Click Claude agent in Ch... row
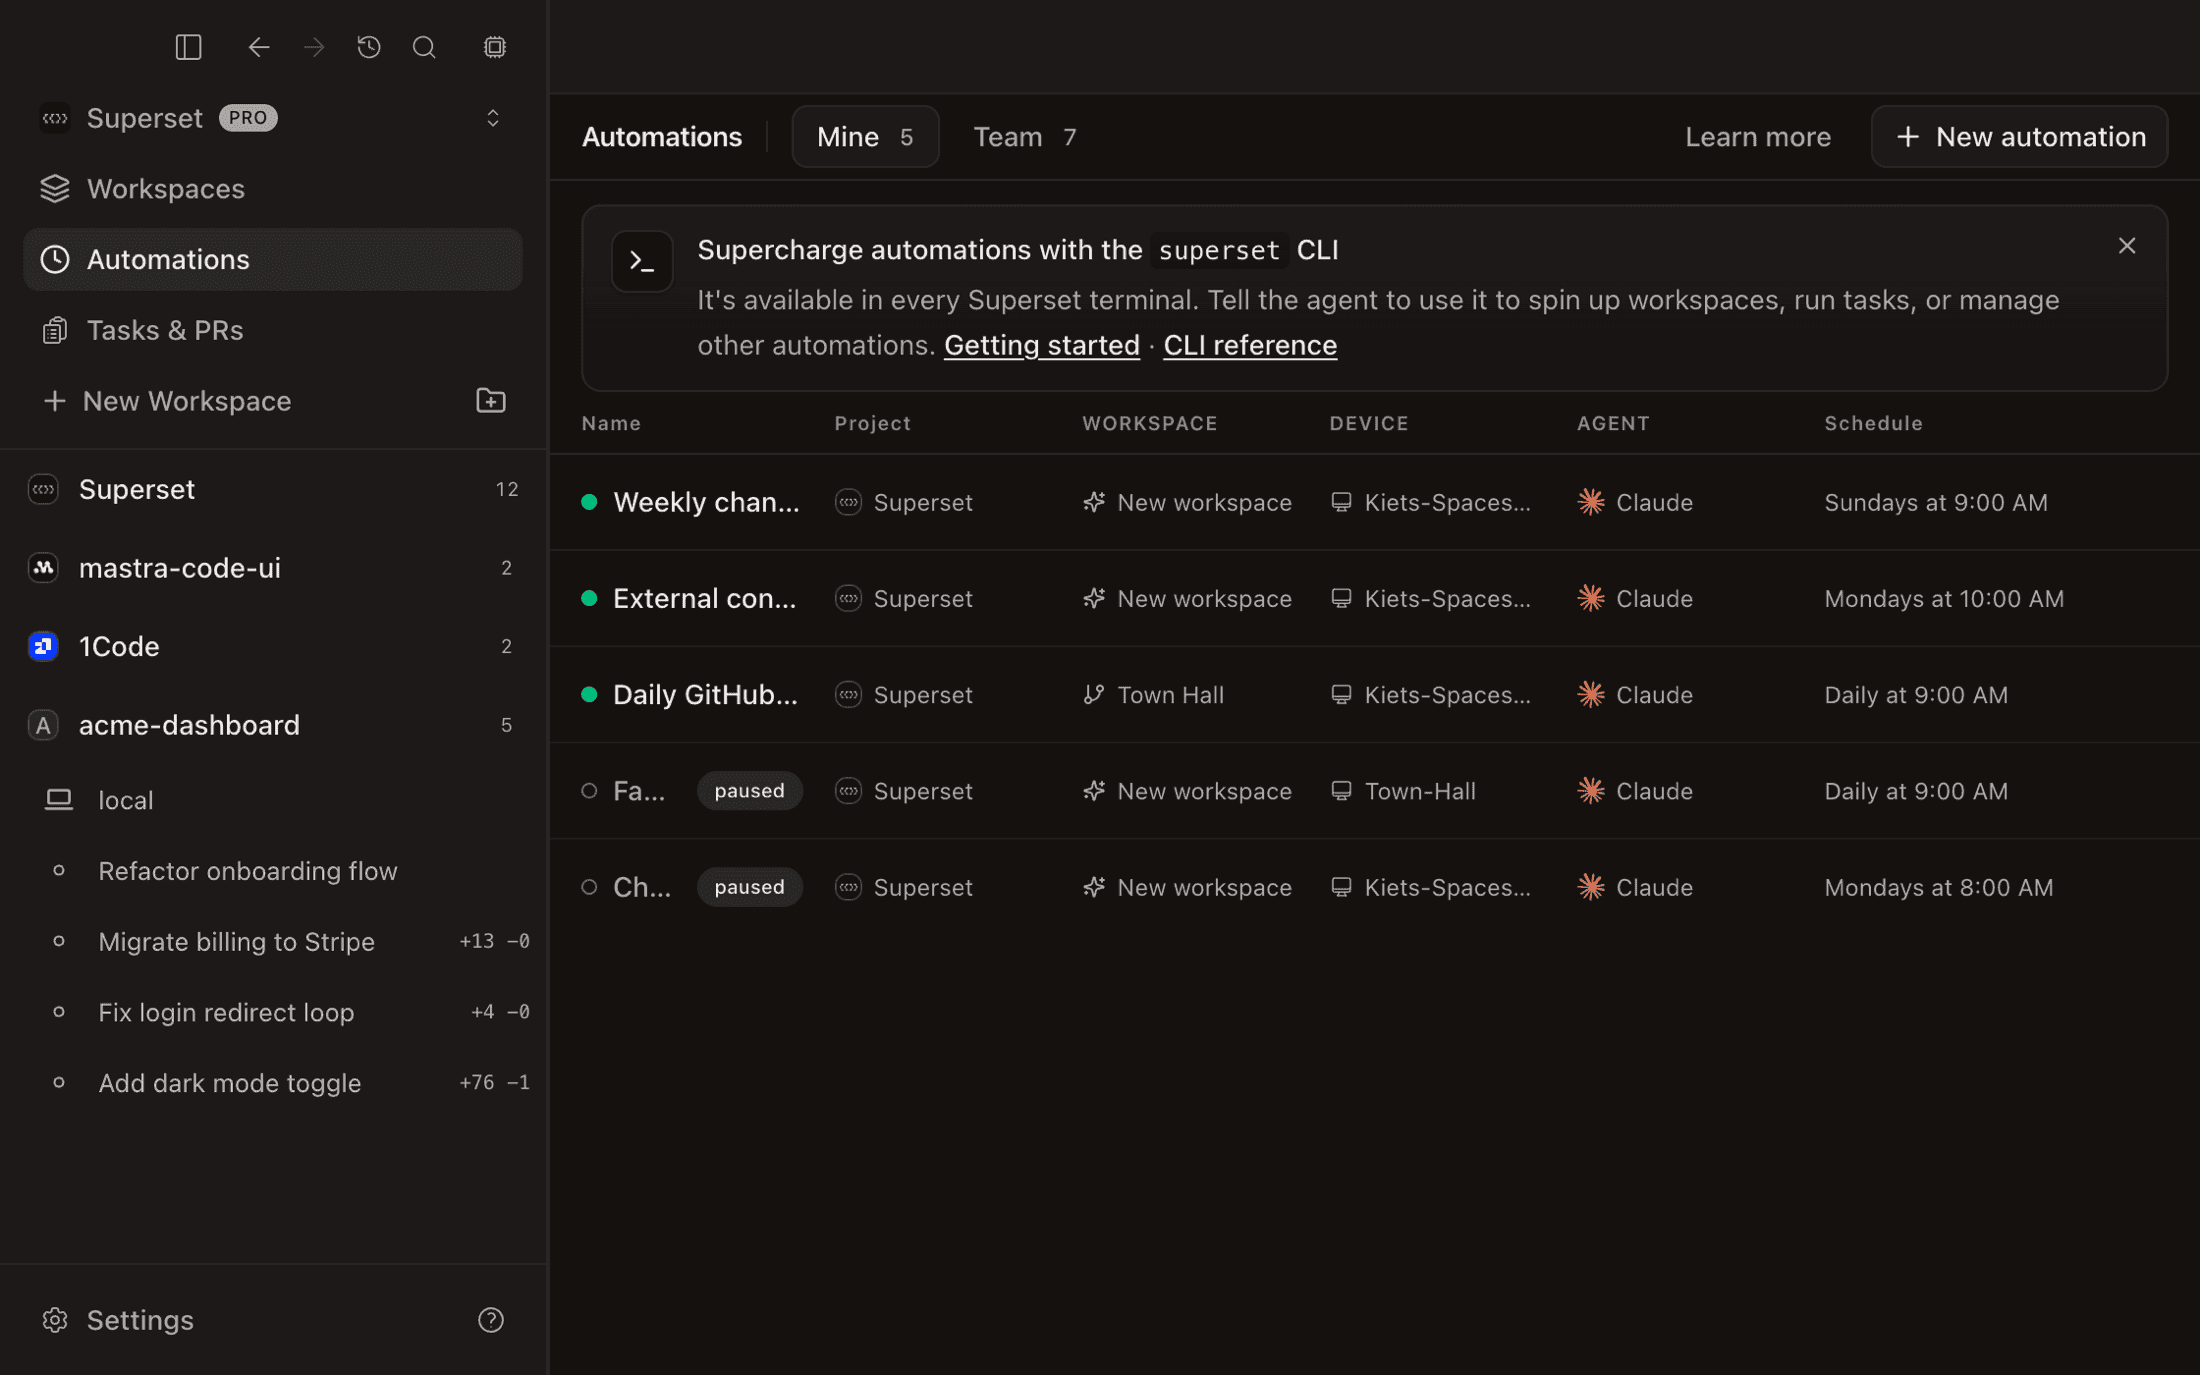The width and height of the screenshot is (2200, 1375). click(x=1635, y=887)
